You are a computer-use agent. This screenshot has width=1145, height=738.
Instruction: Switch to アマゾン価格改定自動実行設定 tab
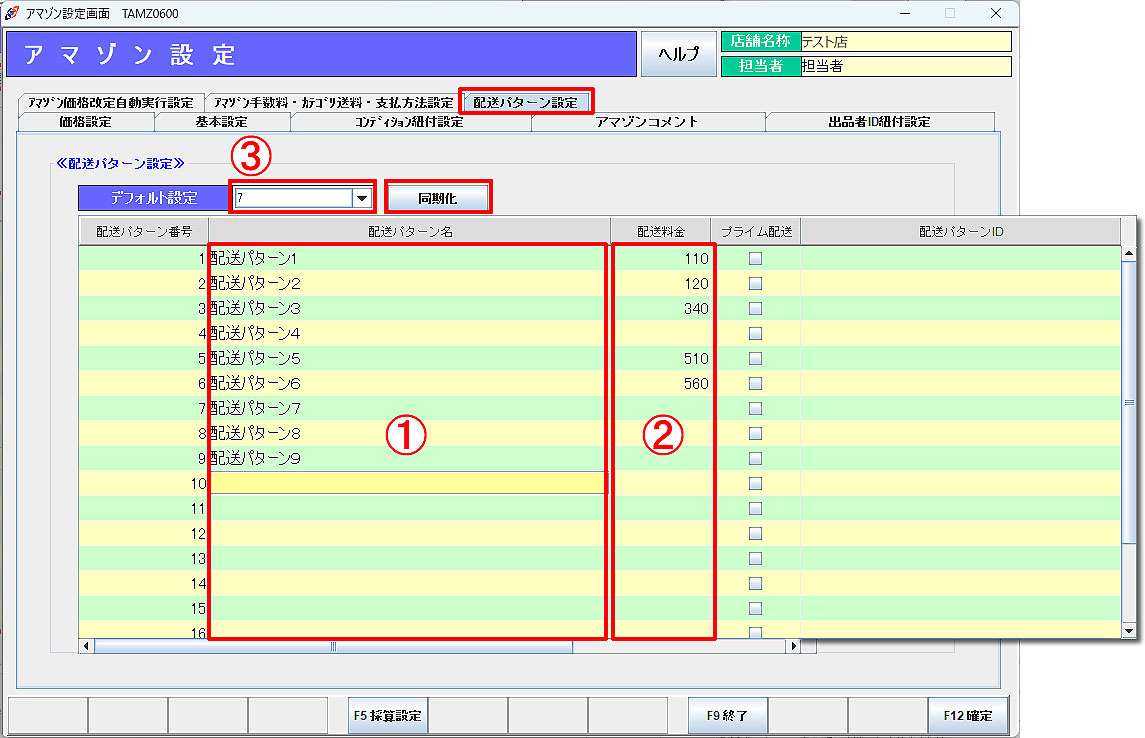coord(110,102)
